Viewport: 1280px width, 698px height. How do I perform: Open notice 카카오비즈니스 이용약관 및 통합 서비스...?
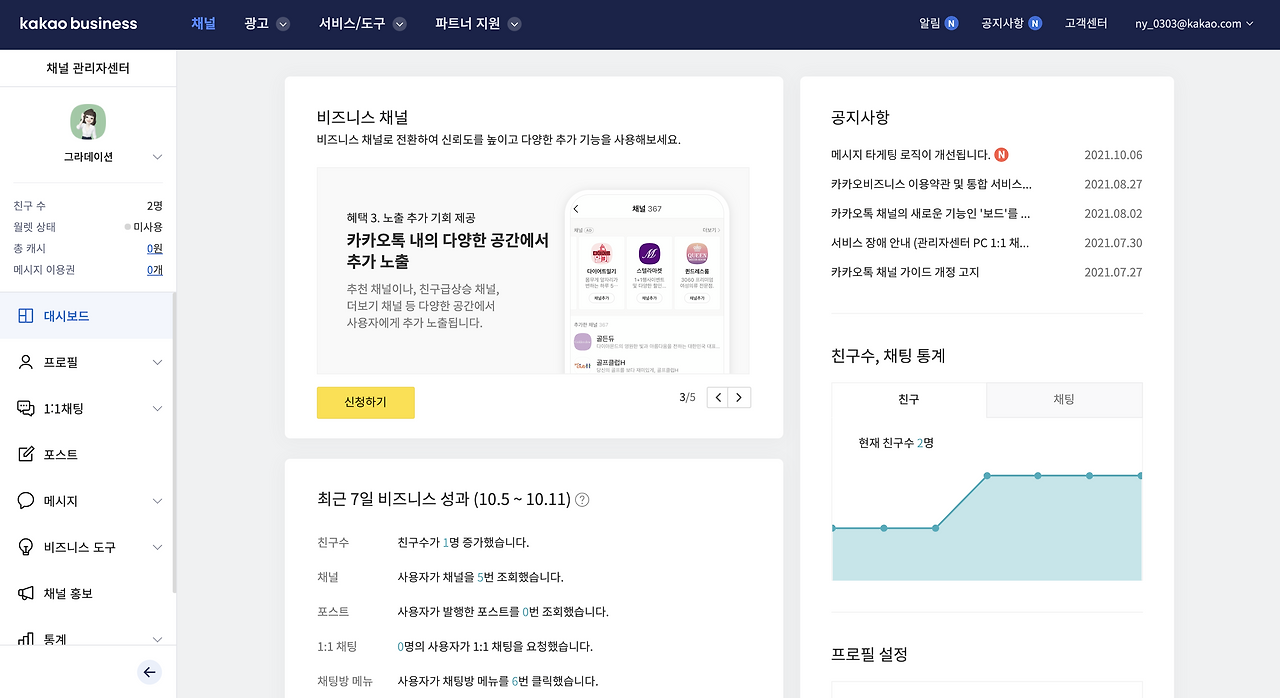[931, 184]
